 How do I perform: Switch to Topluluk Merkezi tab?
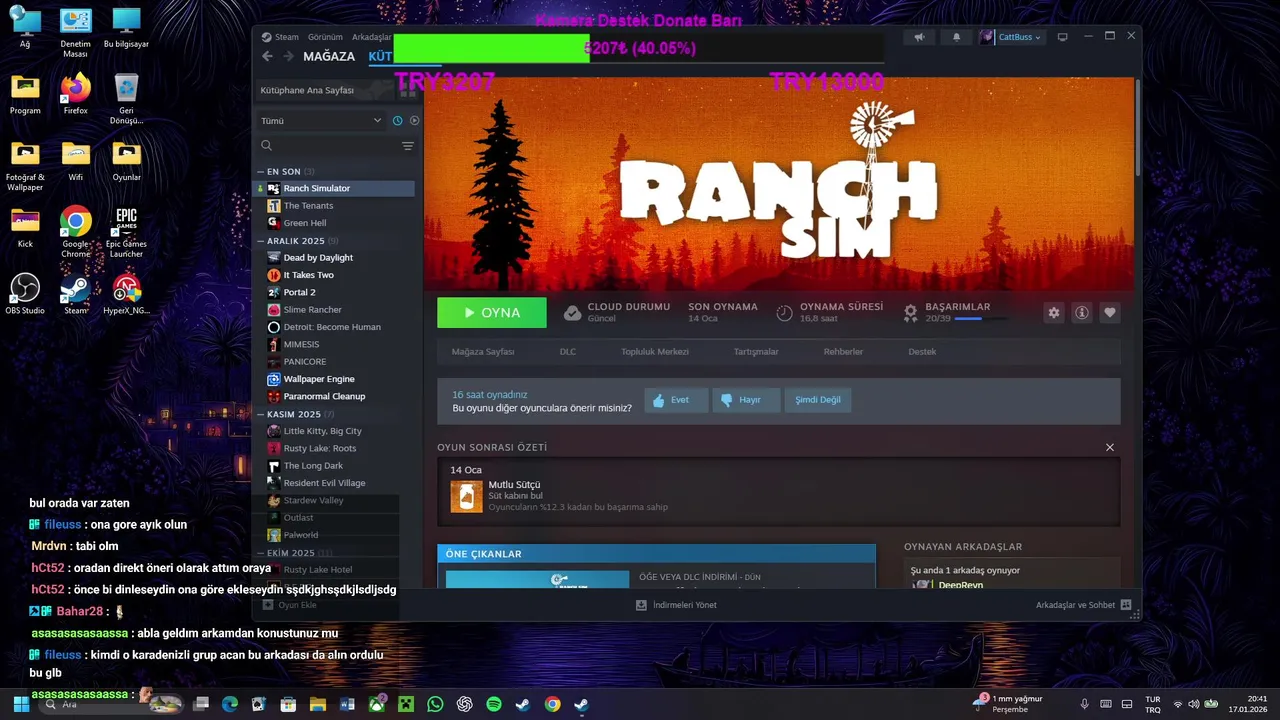(x=655, y=352)
